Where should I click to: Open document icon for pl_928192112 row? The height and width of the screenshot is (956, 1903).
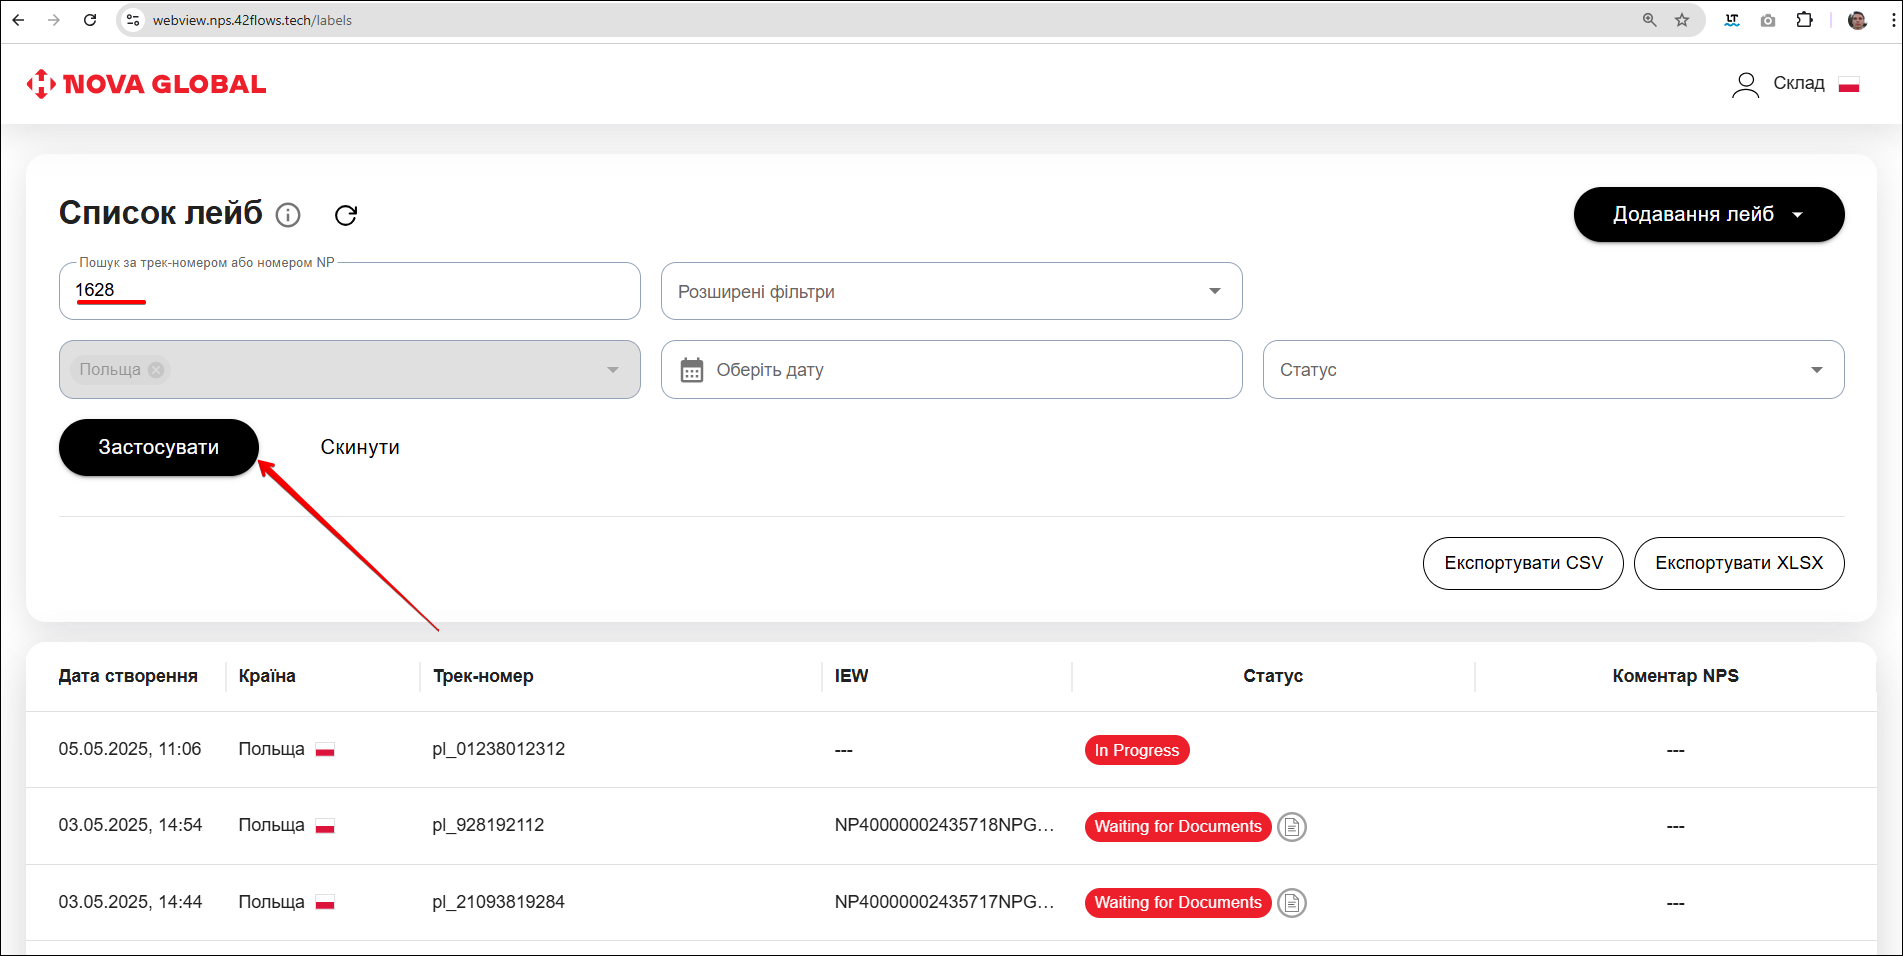point(1292,827)
